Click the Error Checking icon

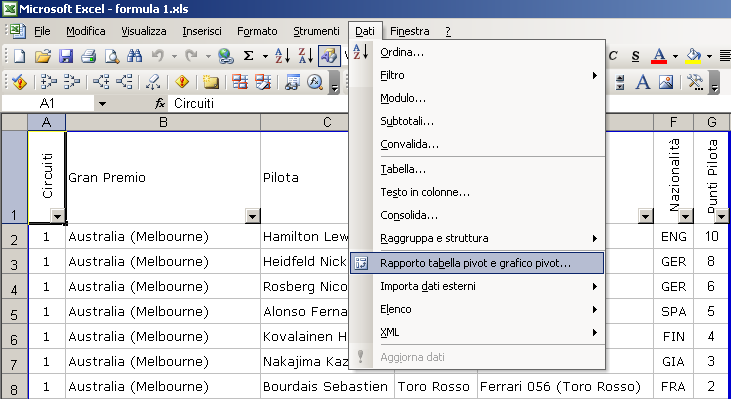[19, 83]
